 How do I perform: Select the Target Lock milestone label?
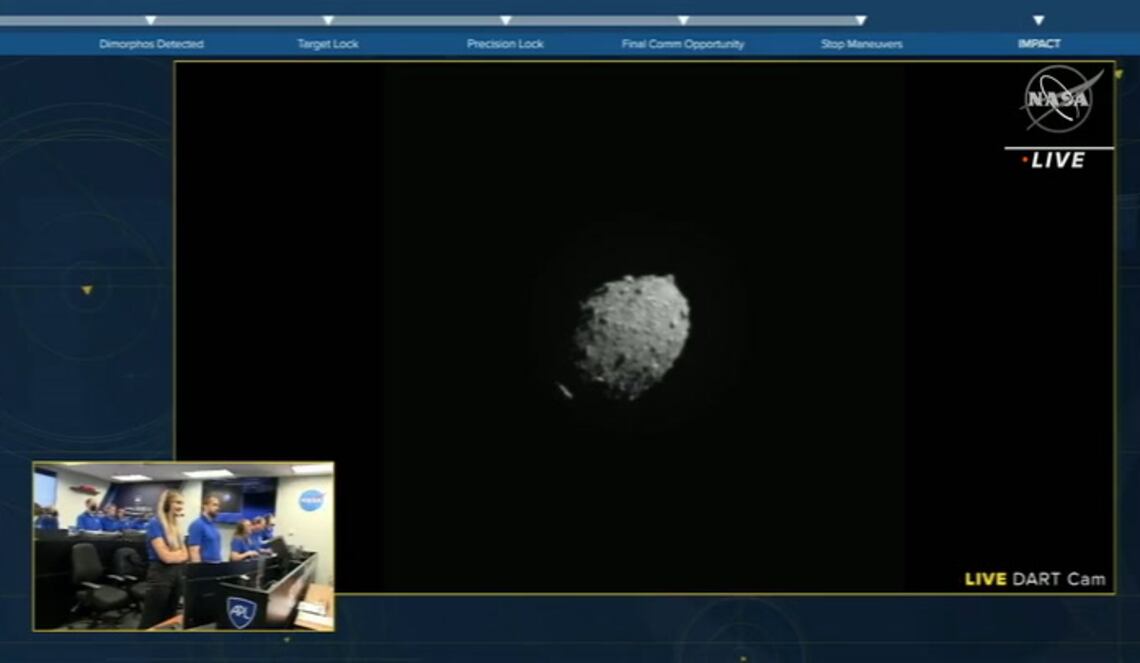[328, 44]
